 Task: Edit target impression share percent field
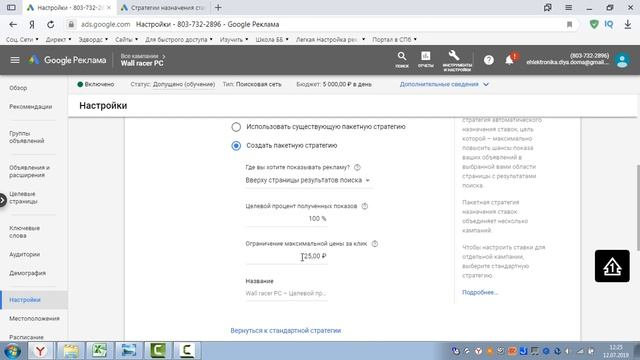point(286,219)
